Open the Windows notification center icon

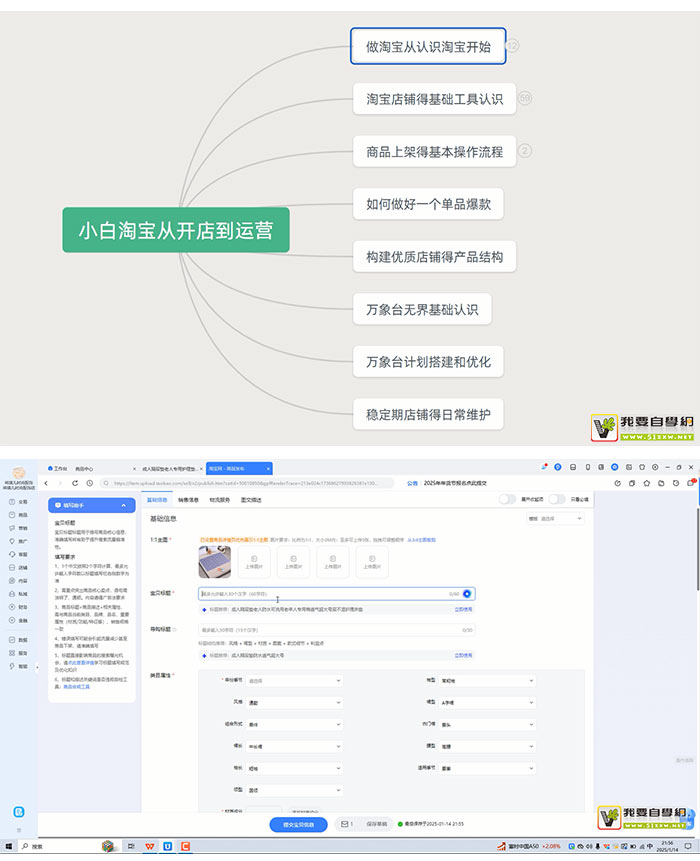point(687,846)
